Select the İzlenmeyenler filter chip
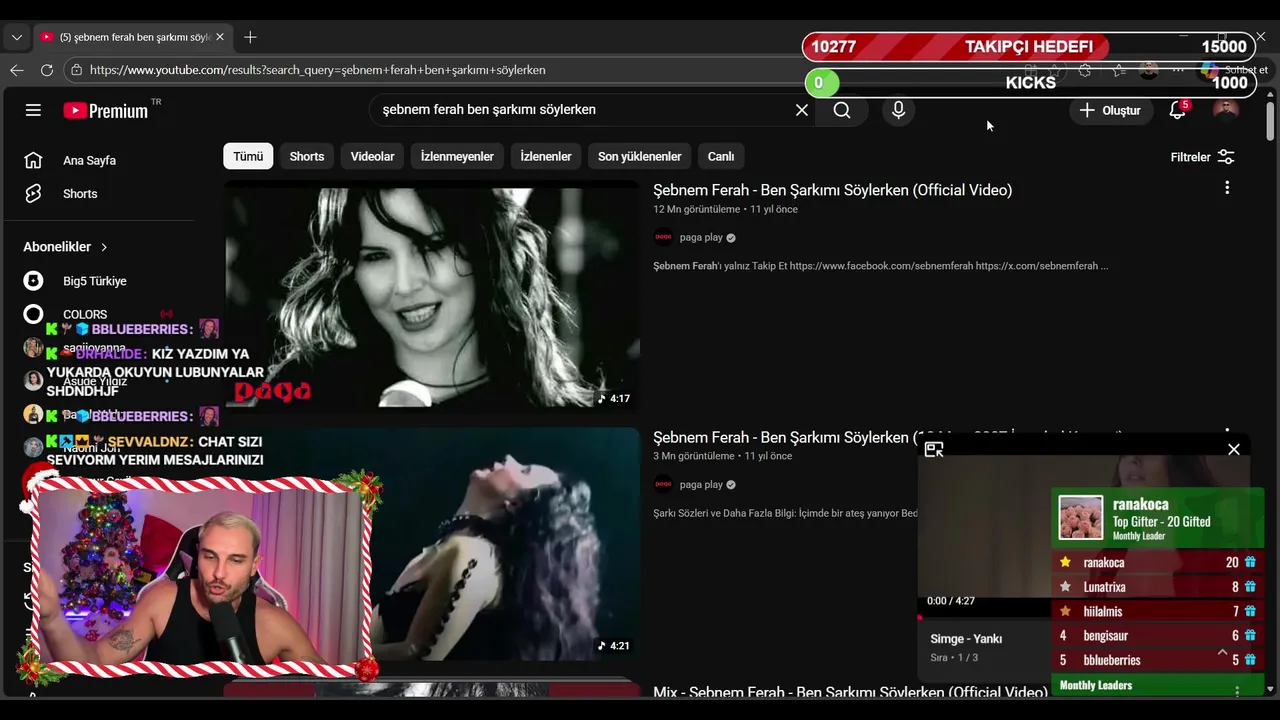This screenshot has height=720, width=1280. pos(457,156)
